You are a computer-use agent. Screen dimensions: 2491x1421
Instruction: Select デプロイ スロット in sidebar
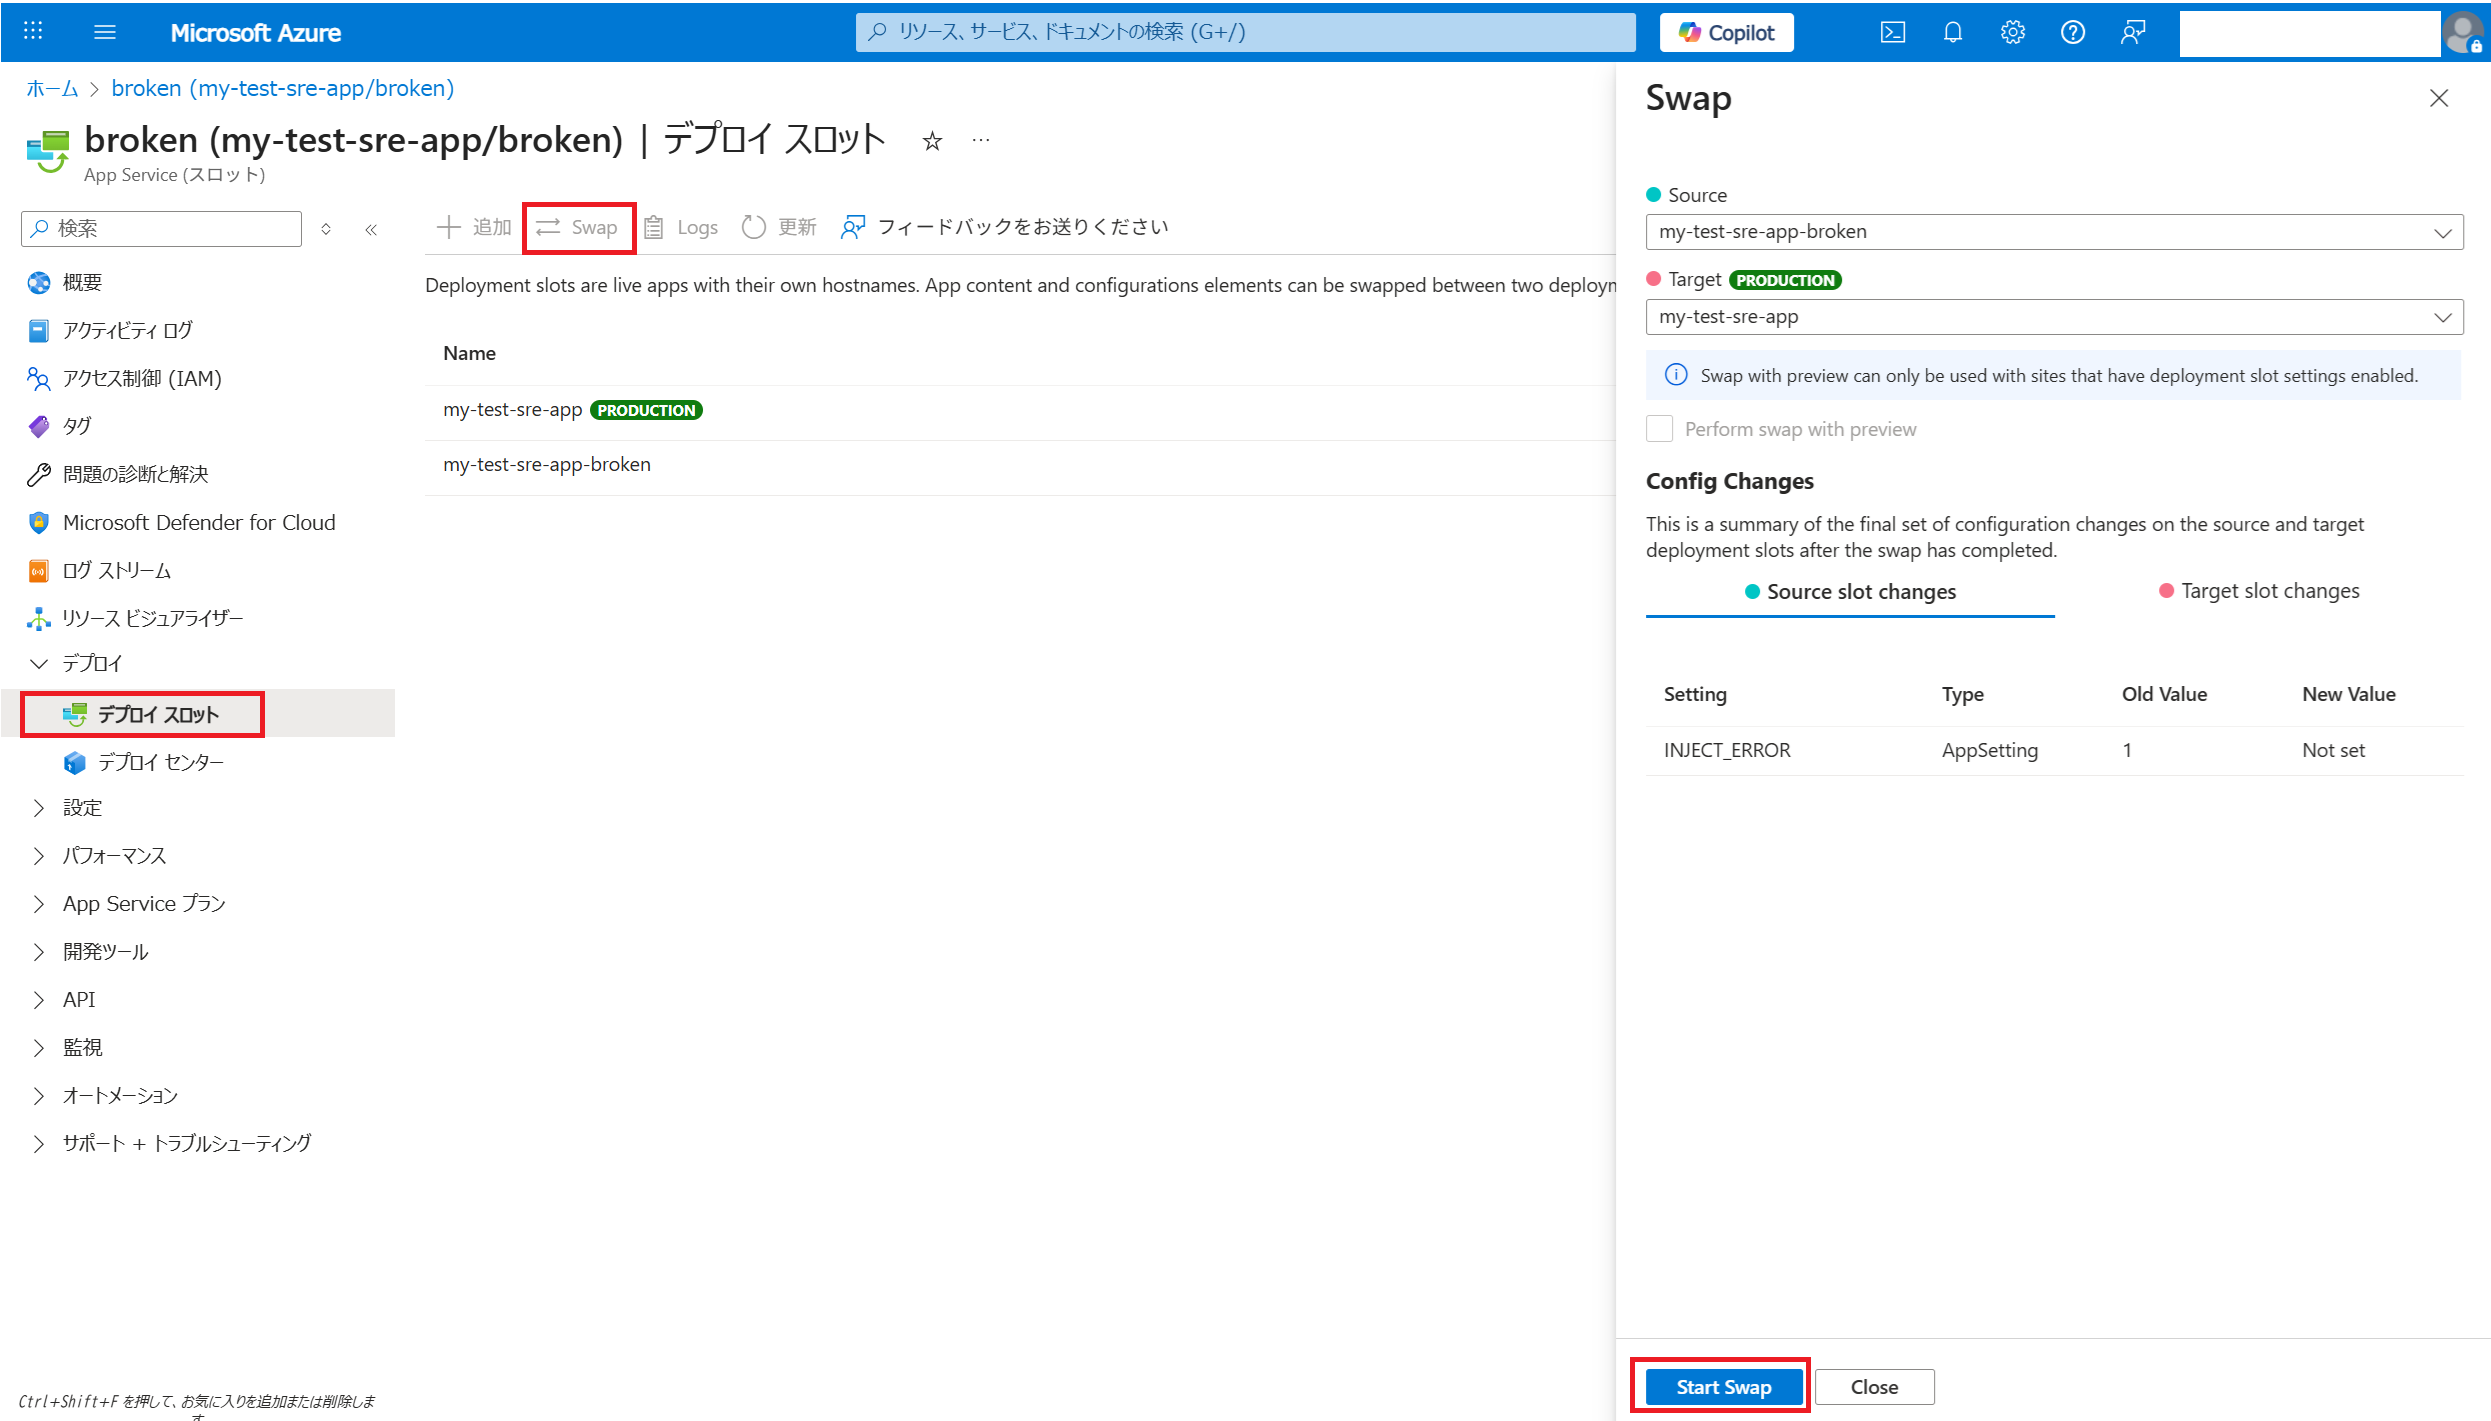[158, 714]
